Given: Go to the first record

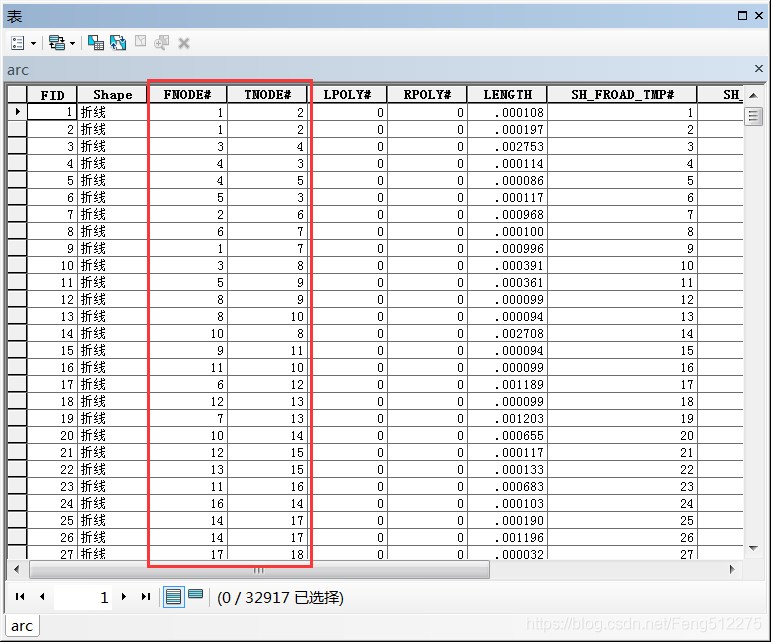Looking at the screenshot, I should 20,597.
